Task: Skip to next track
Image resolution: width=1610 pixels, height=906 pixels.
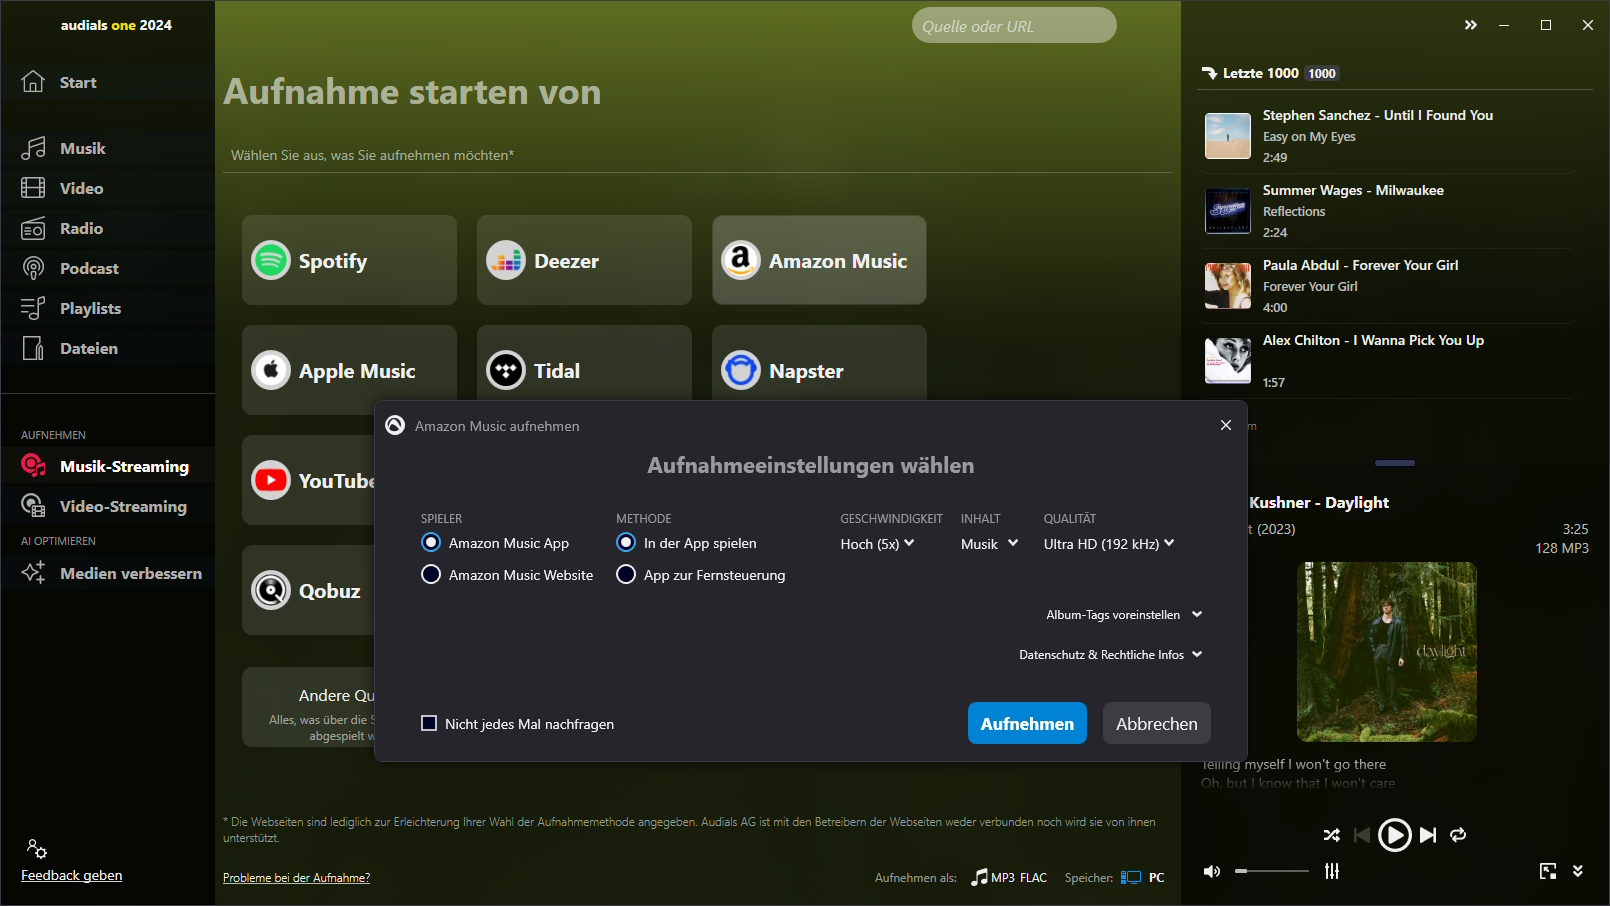Action: click(1428, 835)
